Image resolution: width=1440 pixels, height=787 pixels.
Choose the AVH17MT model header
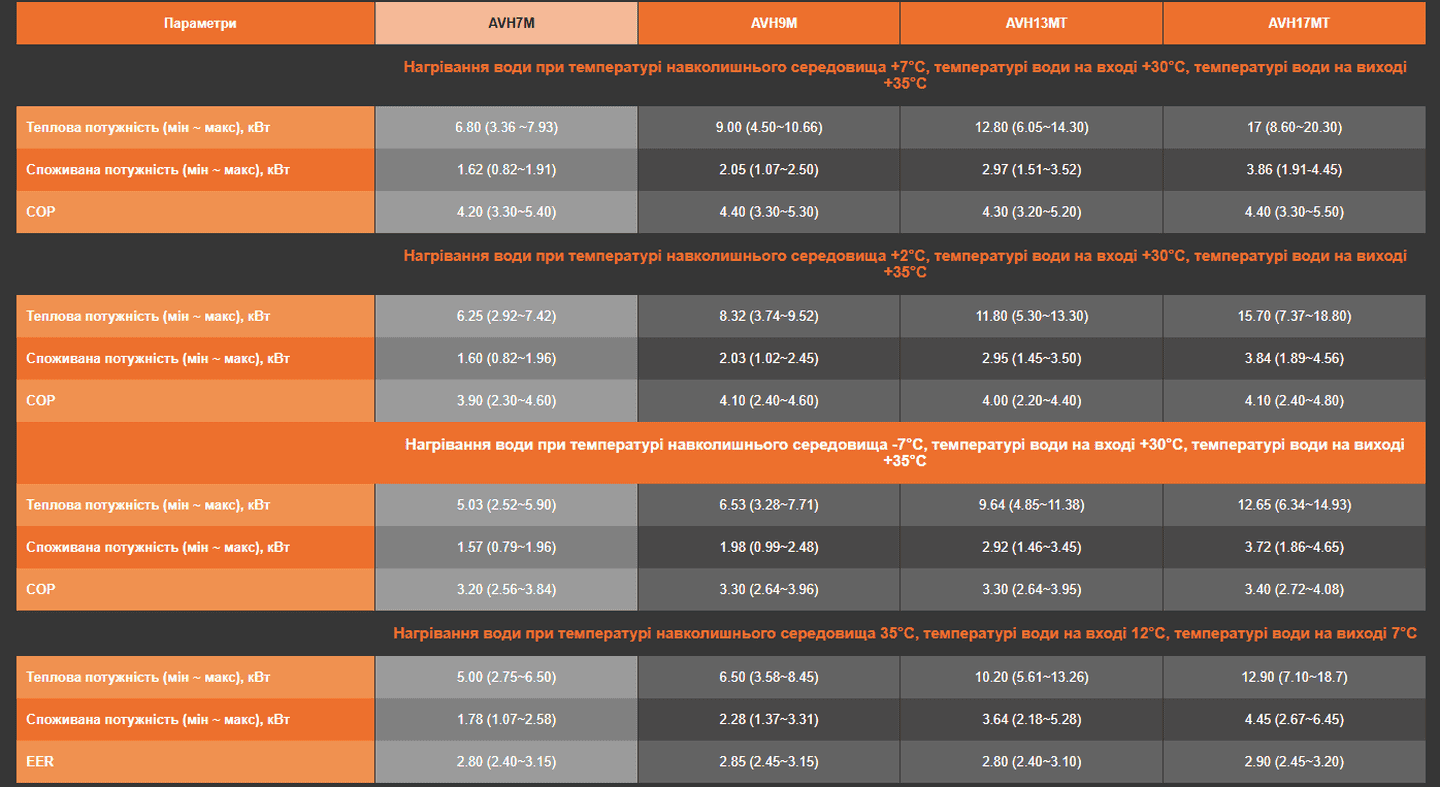coord(1294,23)
